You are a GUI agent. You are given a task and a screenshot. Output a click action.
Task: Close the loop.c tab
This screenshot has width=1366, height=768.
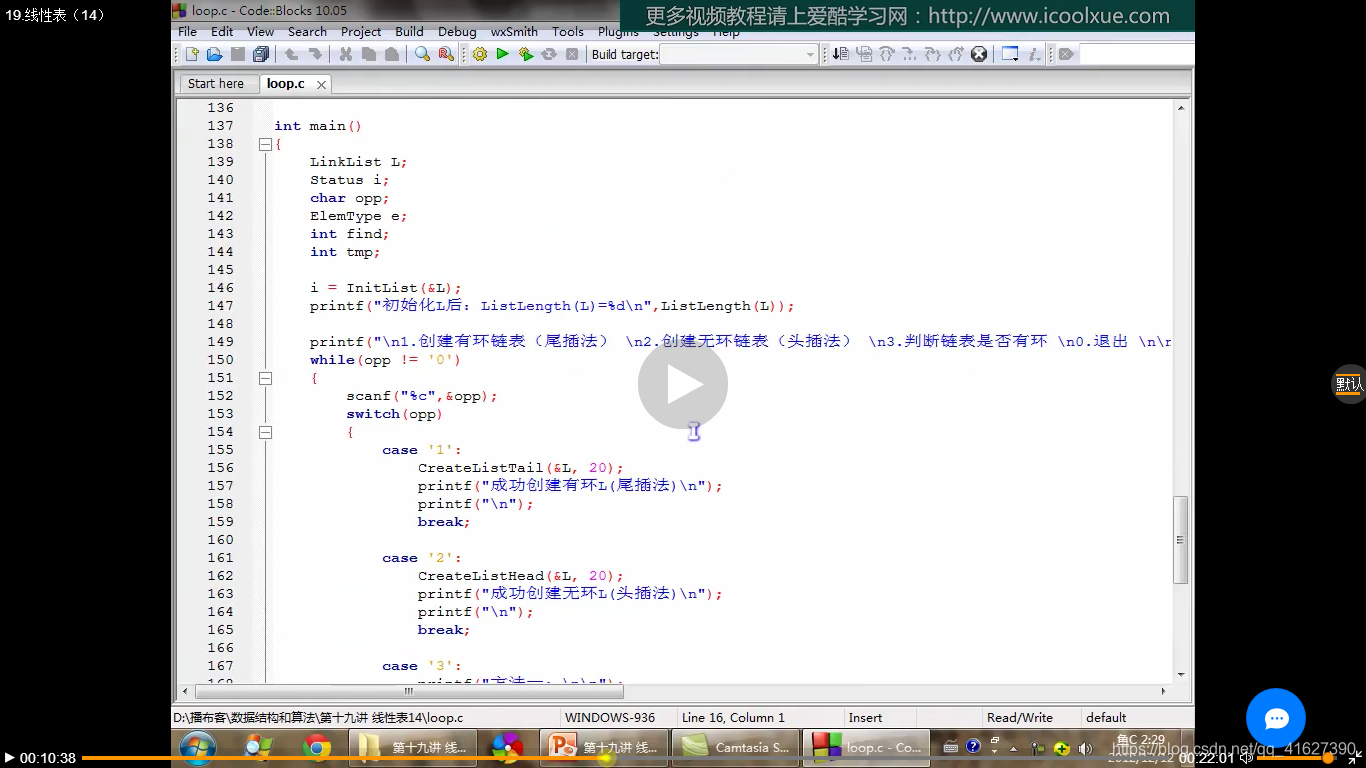(321, 85)
